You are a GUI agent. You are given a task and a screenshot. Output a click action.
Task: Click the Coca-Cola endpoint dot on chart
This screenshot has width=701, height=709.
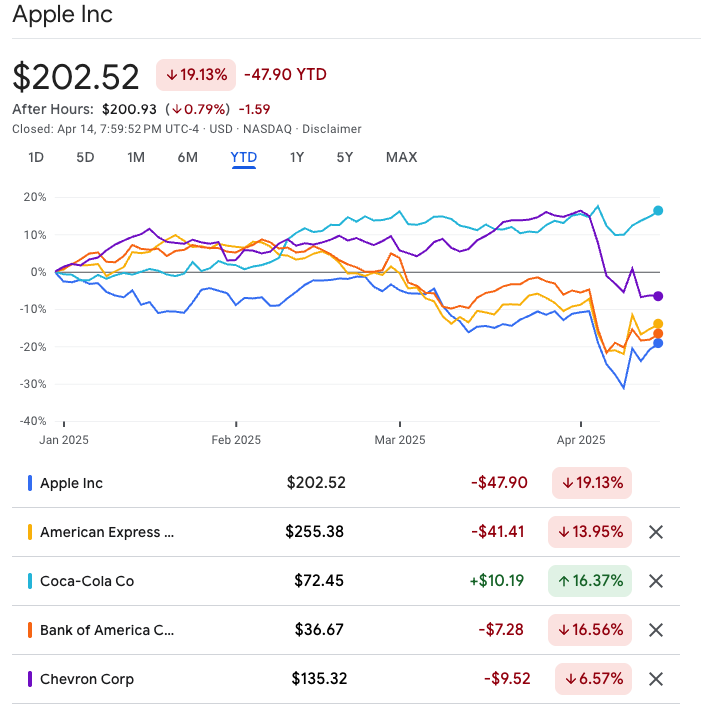pos(658,211)
